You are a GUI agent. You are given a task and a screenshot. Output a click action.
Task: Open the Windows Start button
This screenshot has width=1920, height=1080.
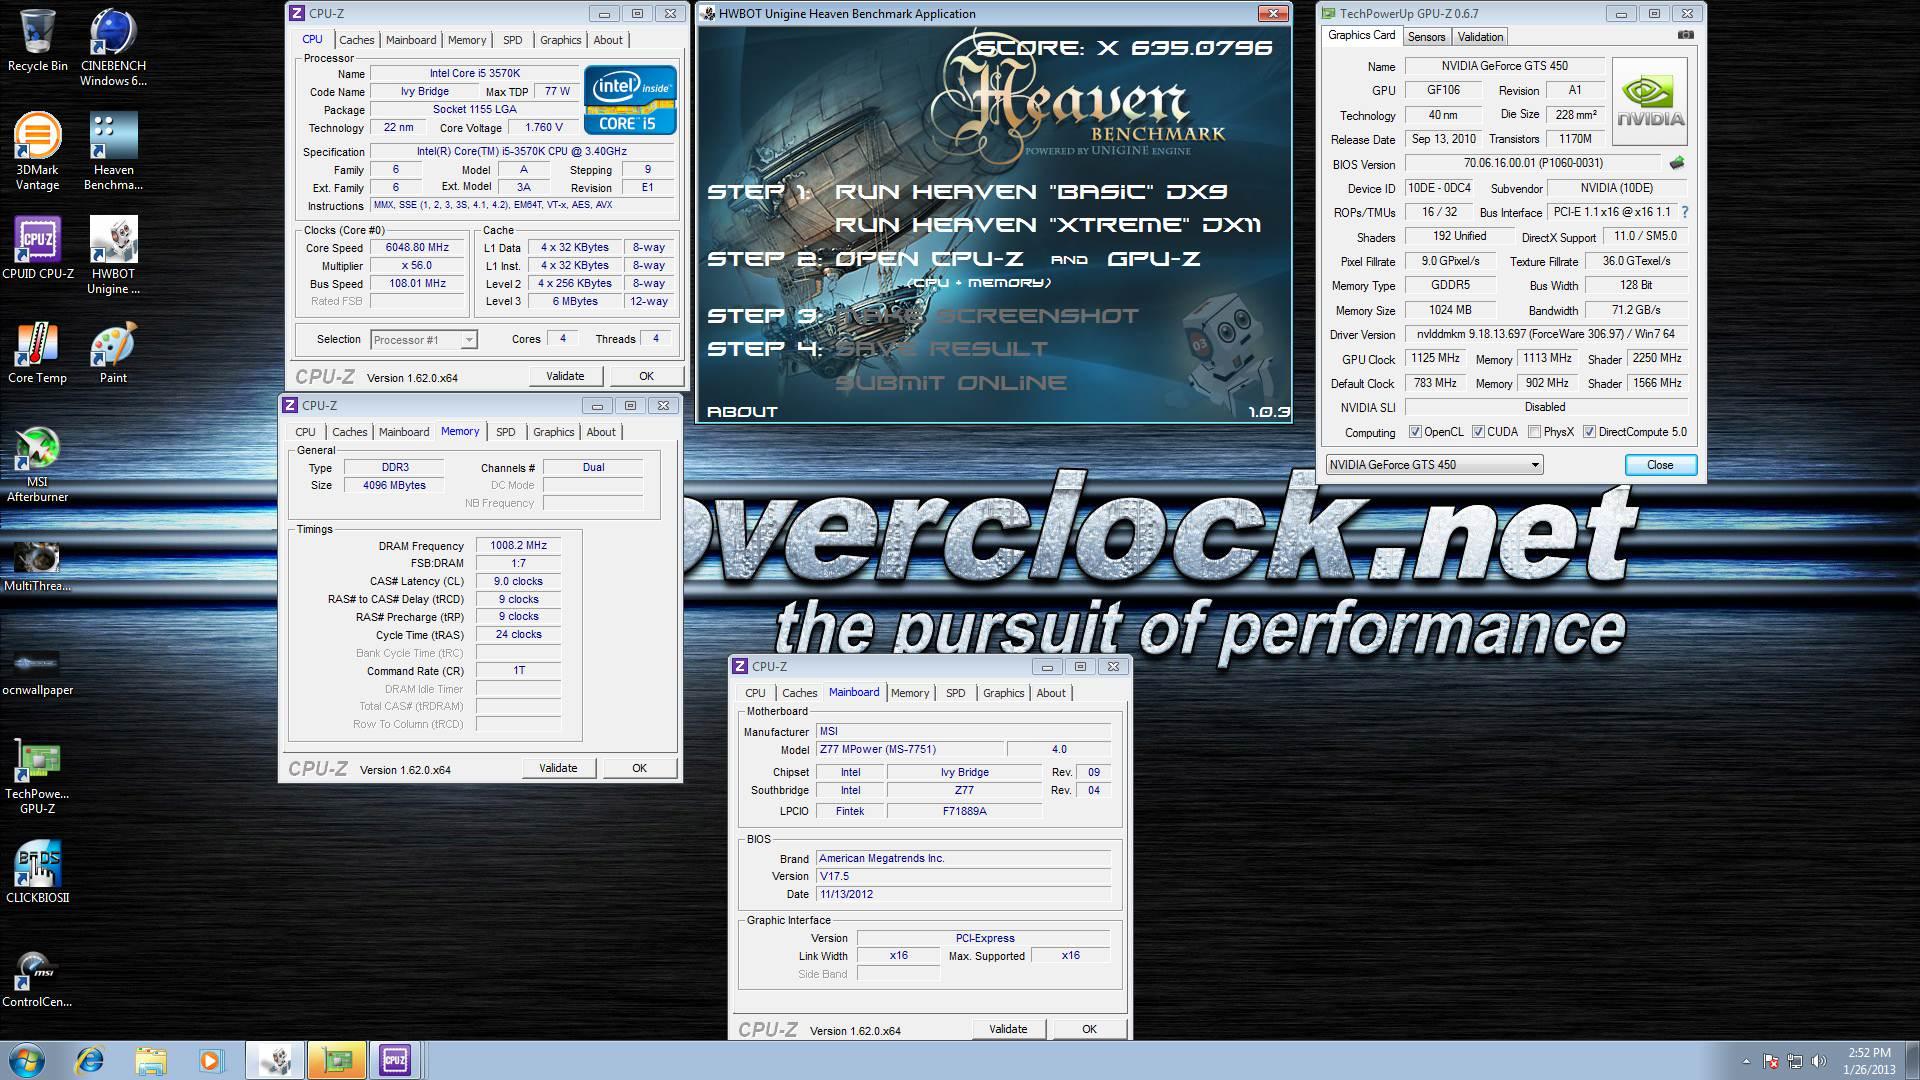[27, 1060]
